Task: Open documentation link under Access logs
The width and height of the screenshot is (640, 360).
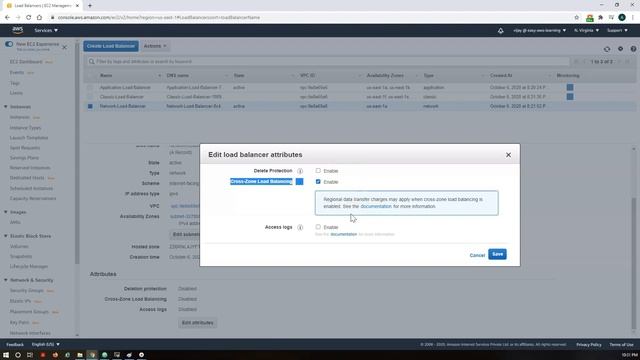Action: 344,234
